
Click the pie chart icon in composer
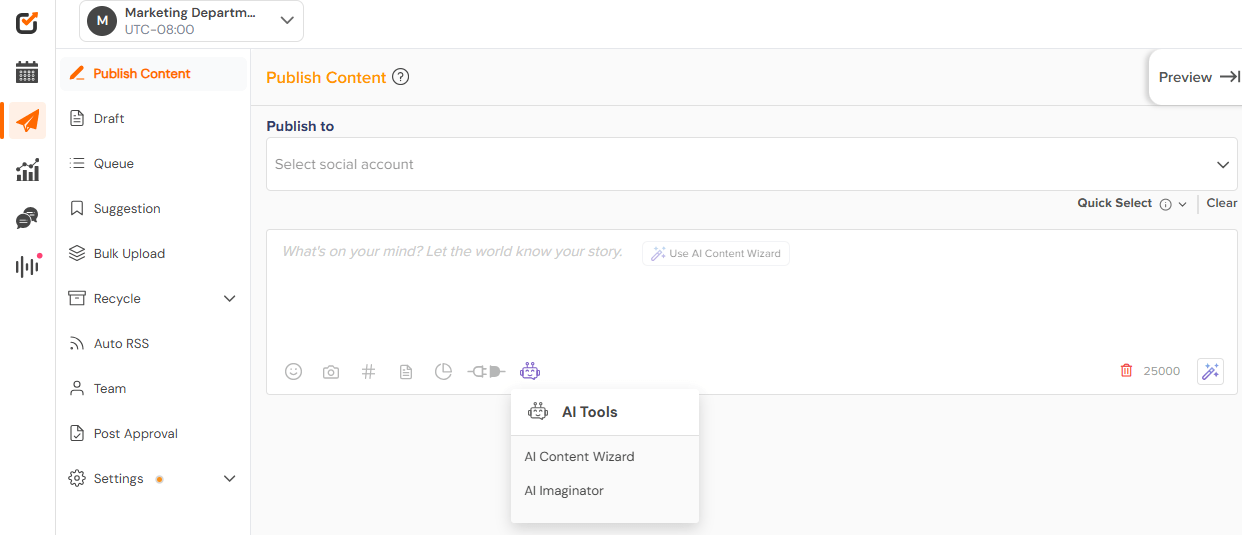[x=444, y=371]
